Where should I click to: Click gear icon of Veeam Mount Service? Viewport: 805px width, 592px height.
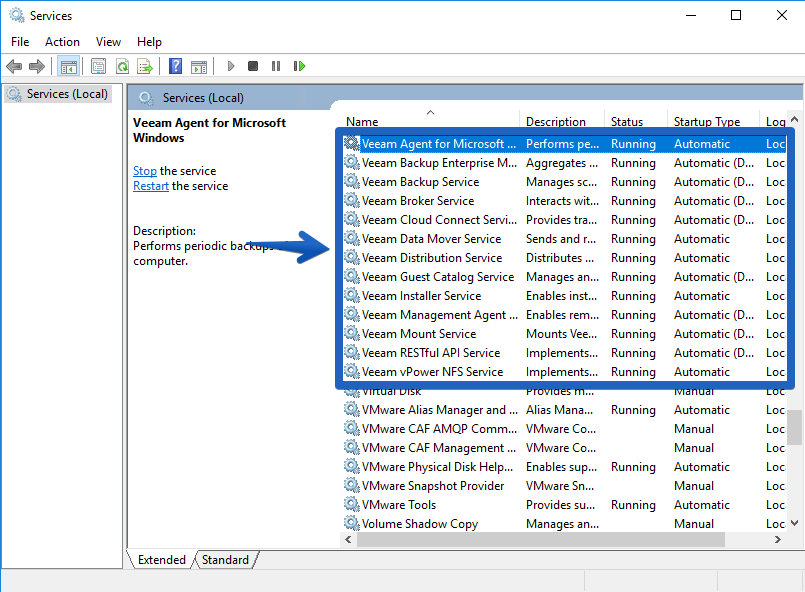352,333
